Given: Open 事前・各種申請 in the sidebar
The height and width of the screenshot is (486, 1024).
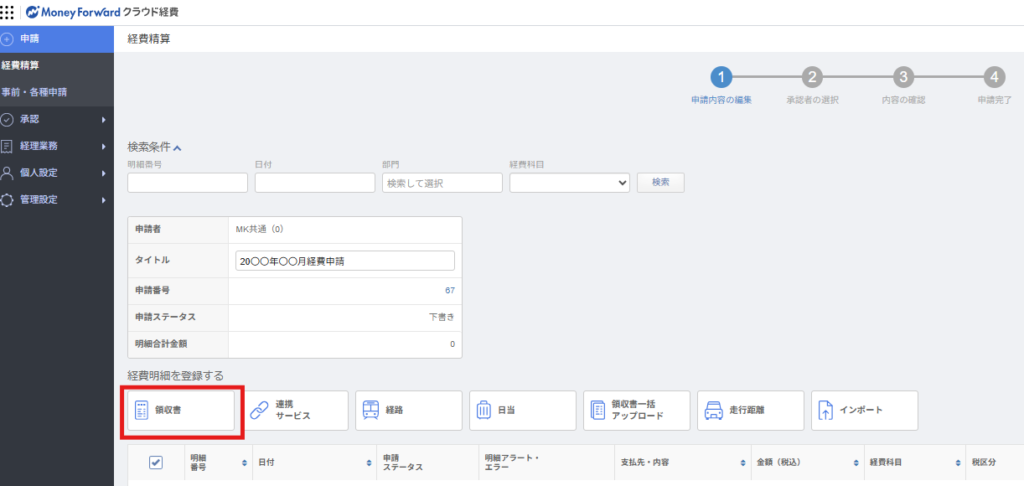Looking at the screenshot, I should pos(35,92).
